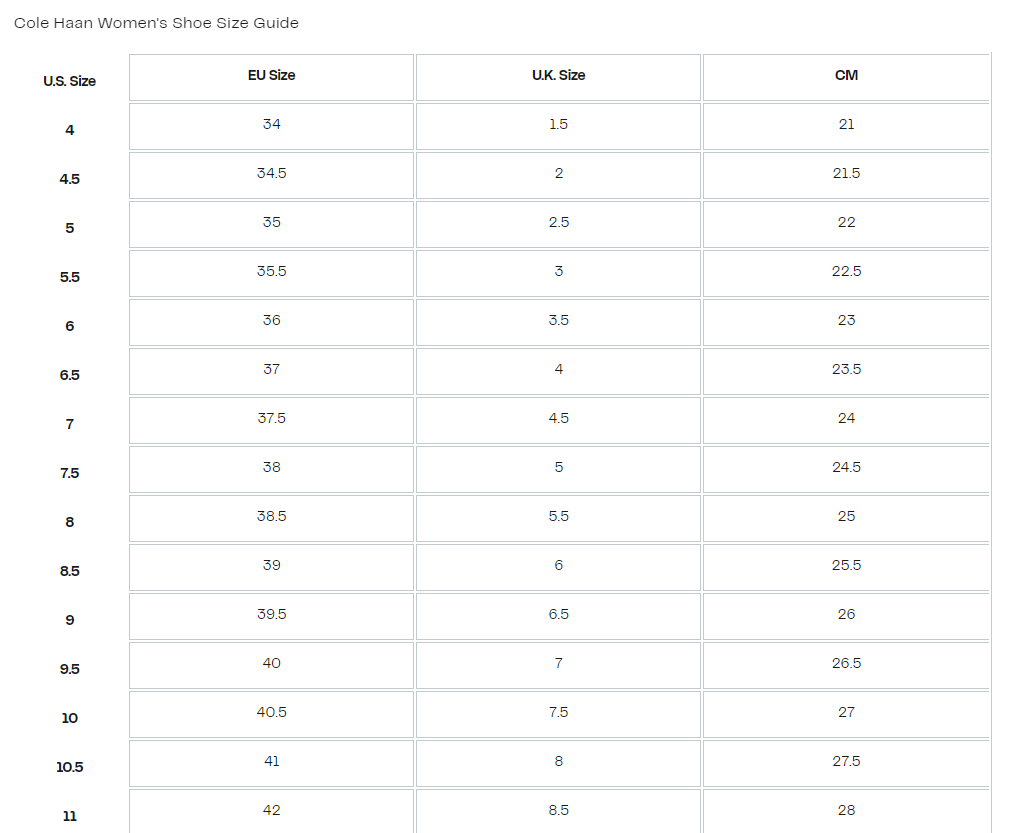Screen dimensions: 1013x833
Task: Select the CM column header
Action: [x=846, y=76]
